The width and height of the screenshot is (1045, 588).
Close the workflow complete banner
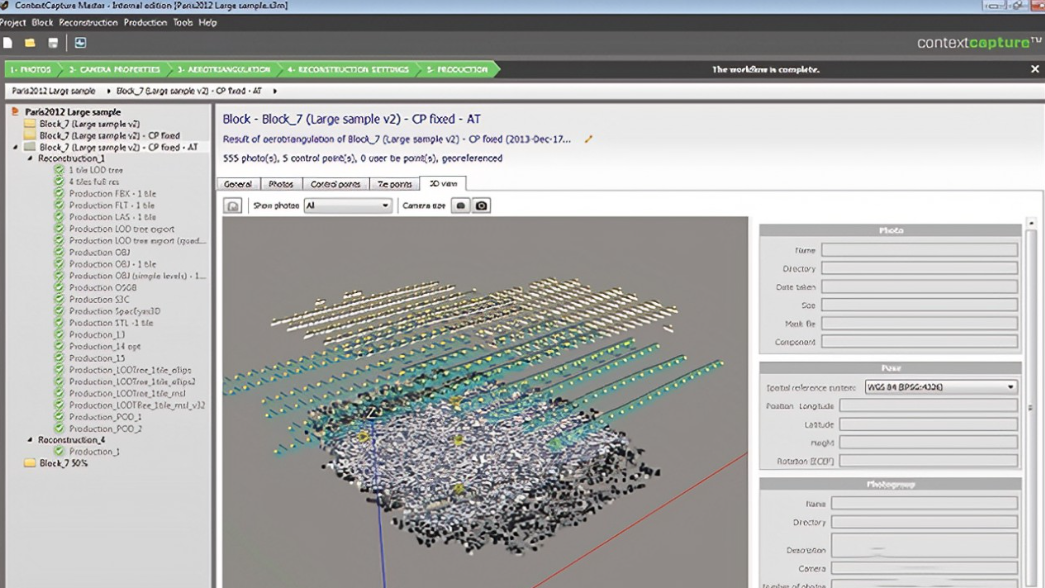tap(1034, 69)
